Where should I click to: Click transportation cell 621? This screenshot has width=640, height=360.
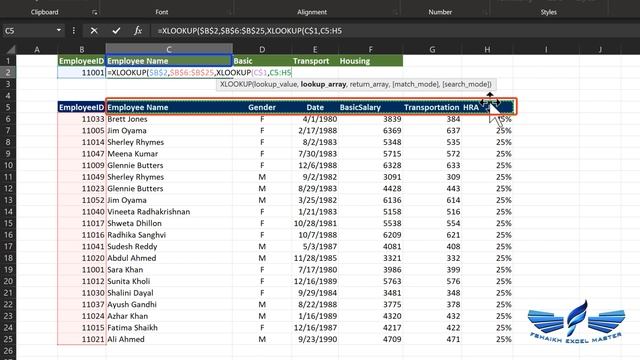432,235
